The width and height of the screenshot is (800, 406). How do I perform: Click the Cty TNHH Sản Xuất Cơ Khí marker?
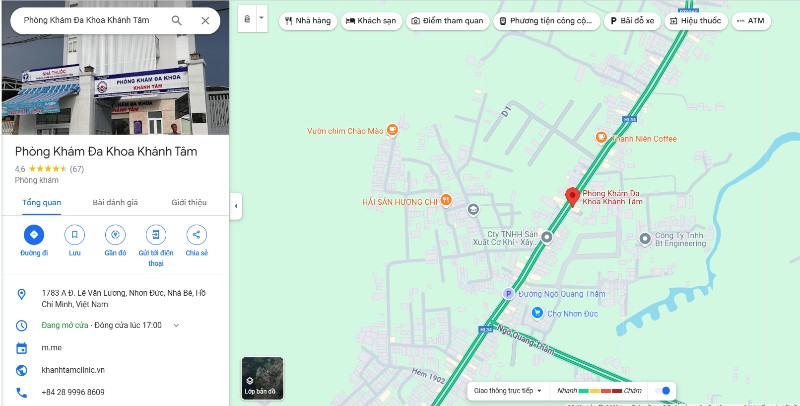(546, 237)
